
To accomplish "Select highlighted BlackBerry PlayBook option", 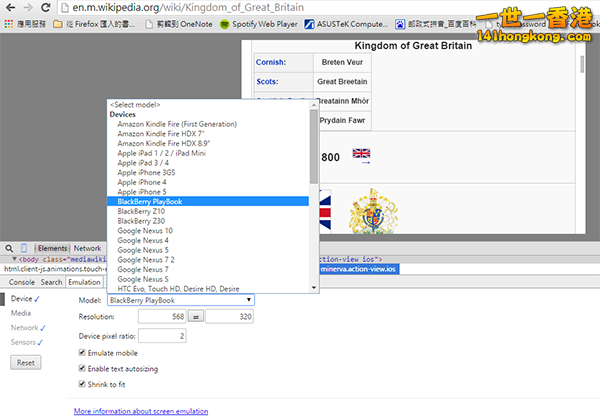I will click(208, 201).
